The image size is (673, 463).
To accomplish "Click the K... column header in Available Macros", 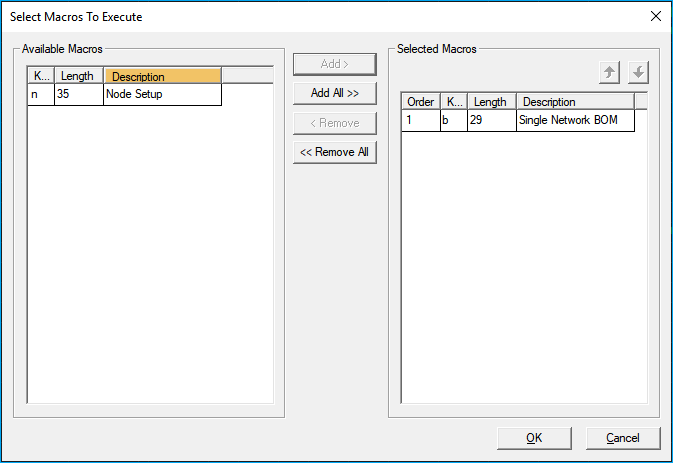I will pyautogui.click(x=41, y=76).
